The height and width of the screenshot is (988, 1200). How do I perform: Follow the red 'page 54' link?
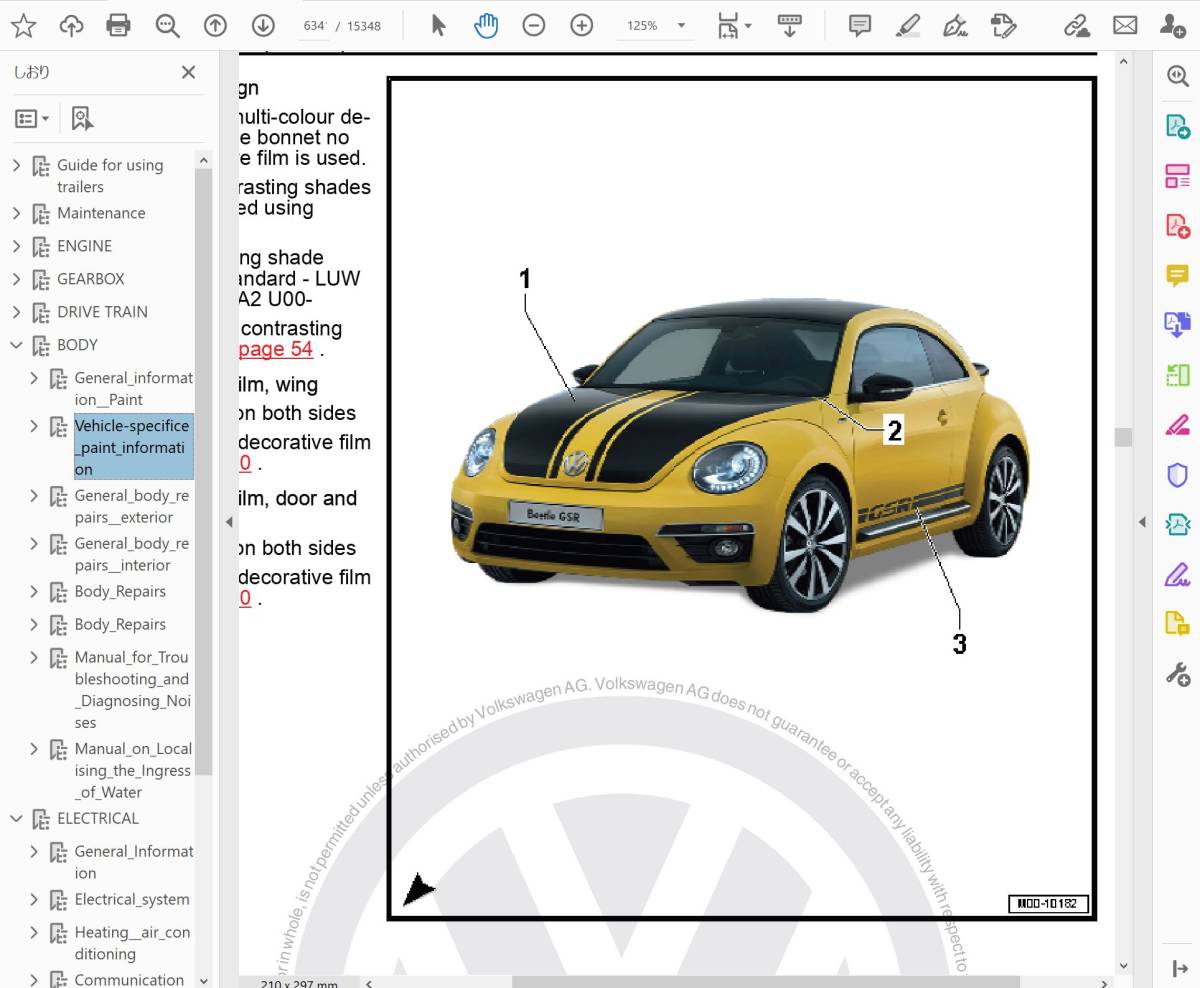point(276,349)
